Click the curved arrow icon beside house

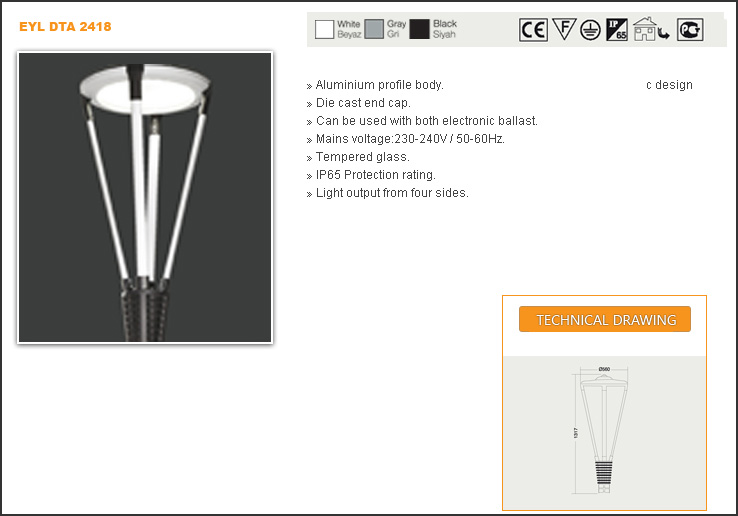coord(664,33)
